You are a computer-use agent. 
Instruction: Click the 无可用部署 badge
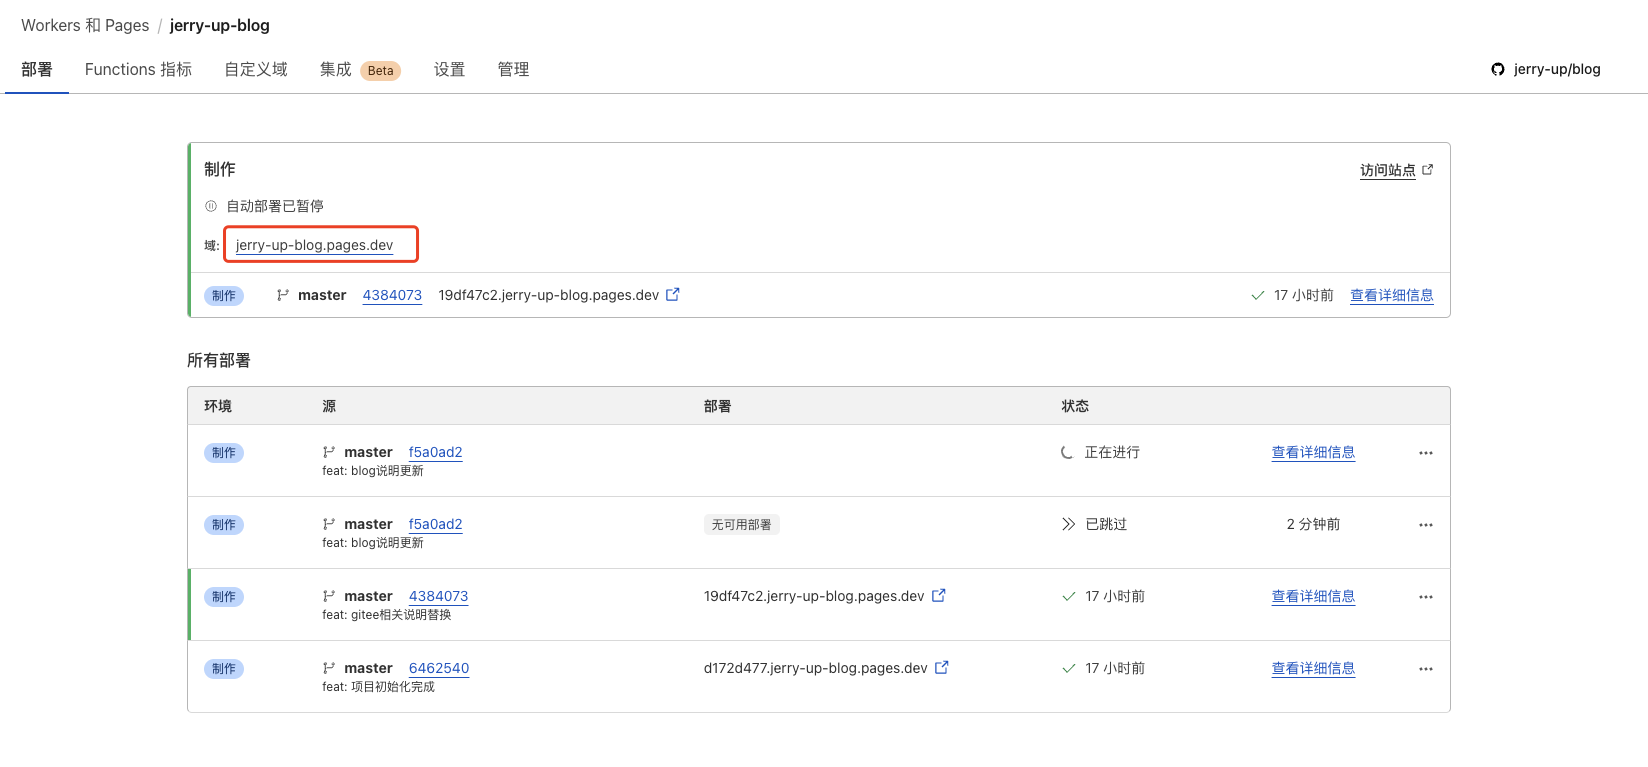(x=741, y=524)
